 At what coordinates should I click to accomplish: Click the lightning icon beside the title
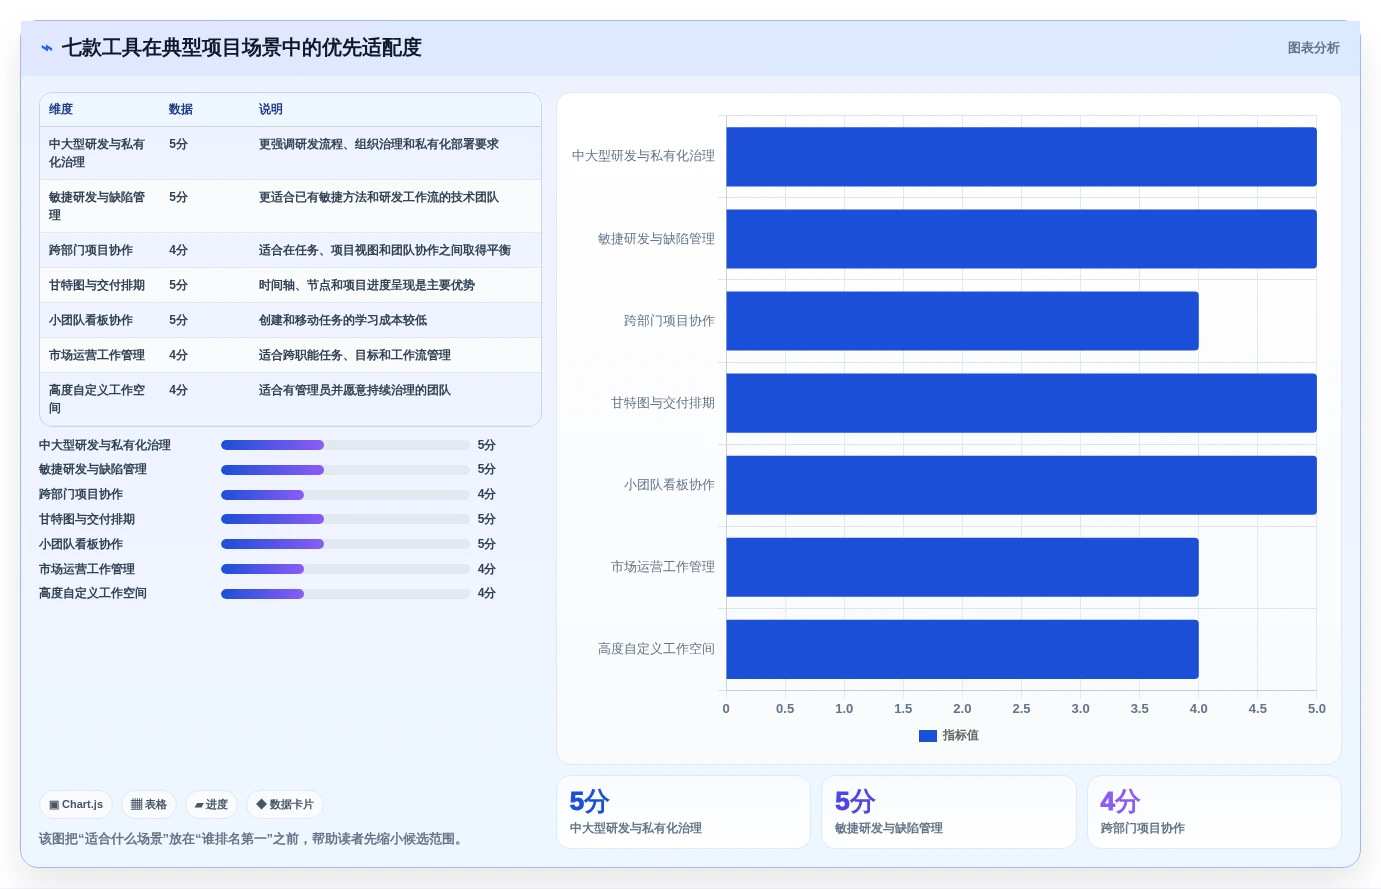tap(46, 48)
